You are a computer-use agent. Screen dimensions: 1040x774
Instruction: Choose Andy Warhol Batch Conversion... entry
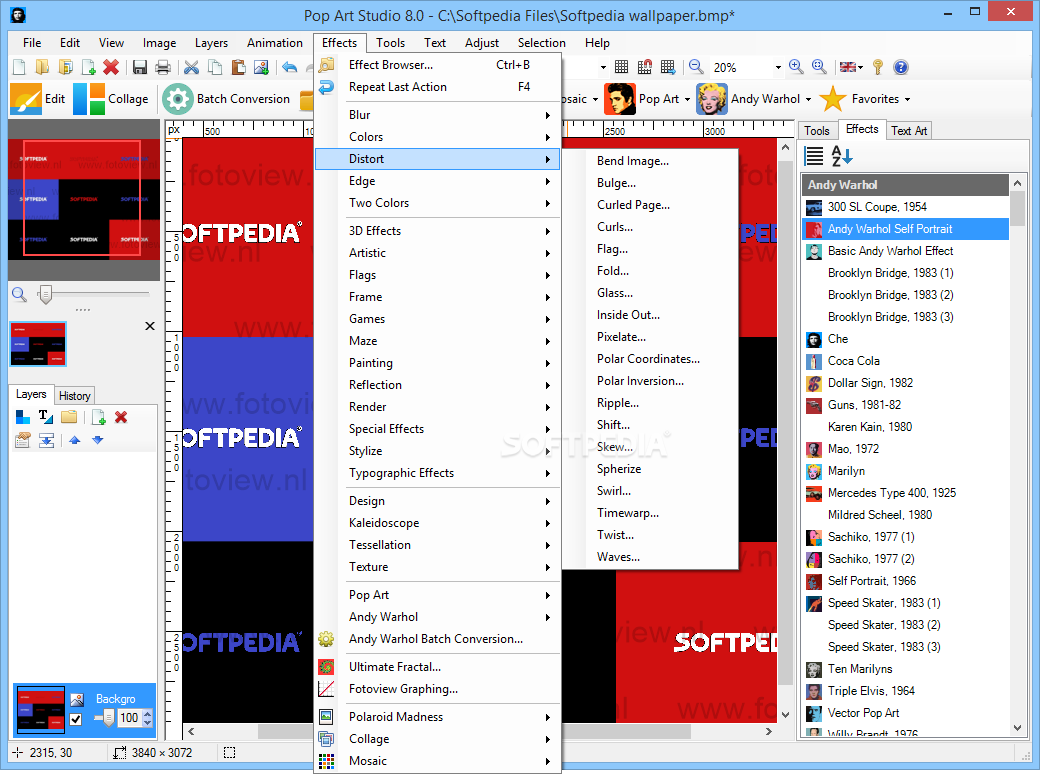437,639
